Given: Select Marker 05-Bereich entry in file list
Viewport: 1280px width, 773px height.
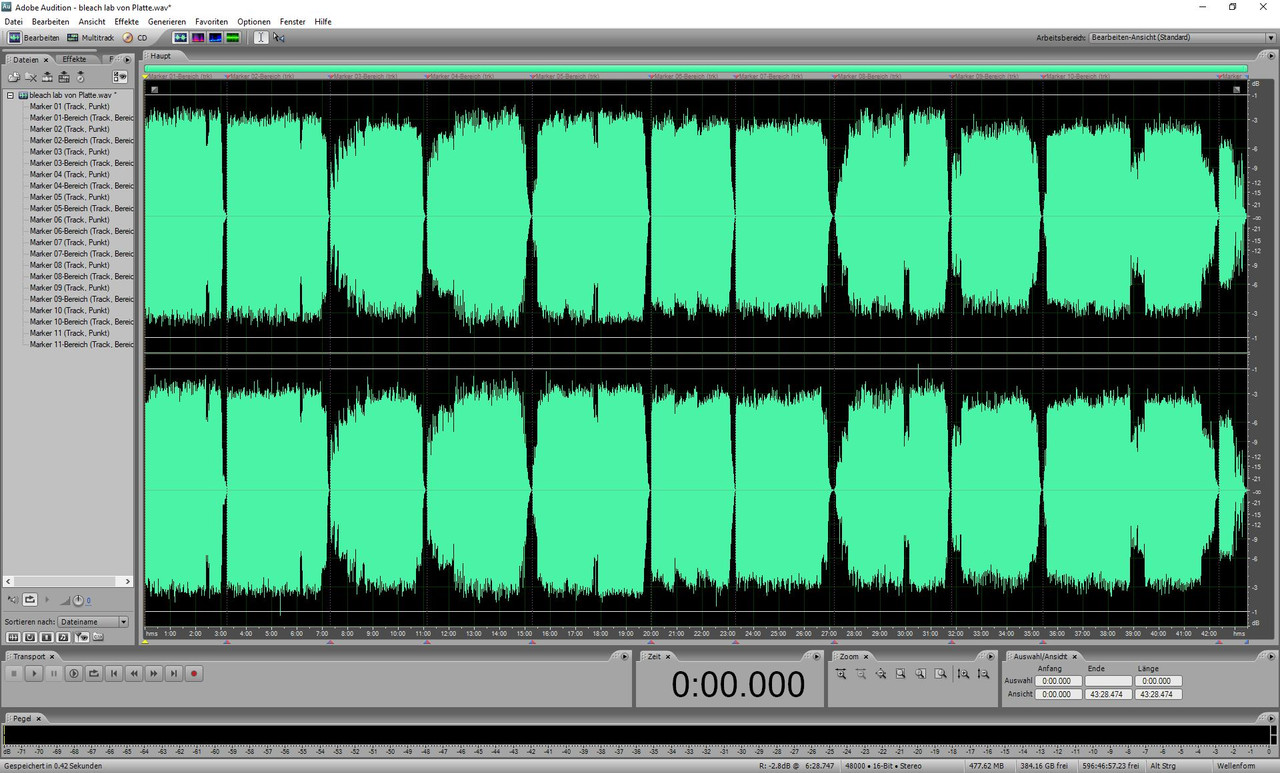Looking at the screenshot, I should pyautogui.click(x=81, y=208).
